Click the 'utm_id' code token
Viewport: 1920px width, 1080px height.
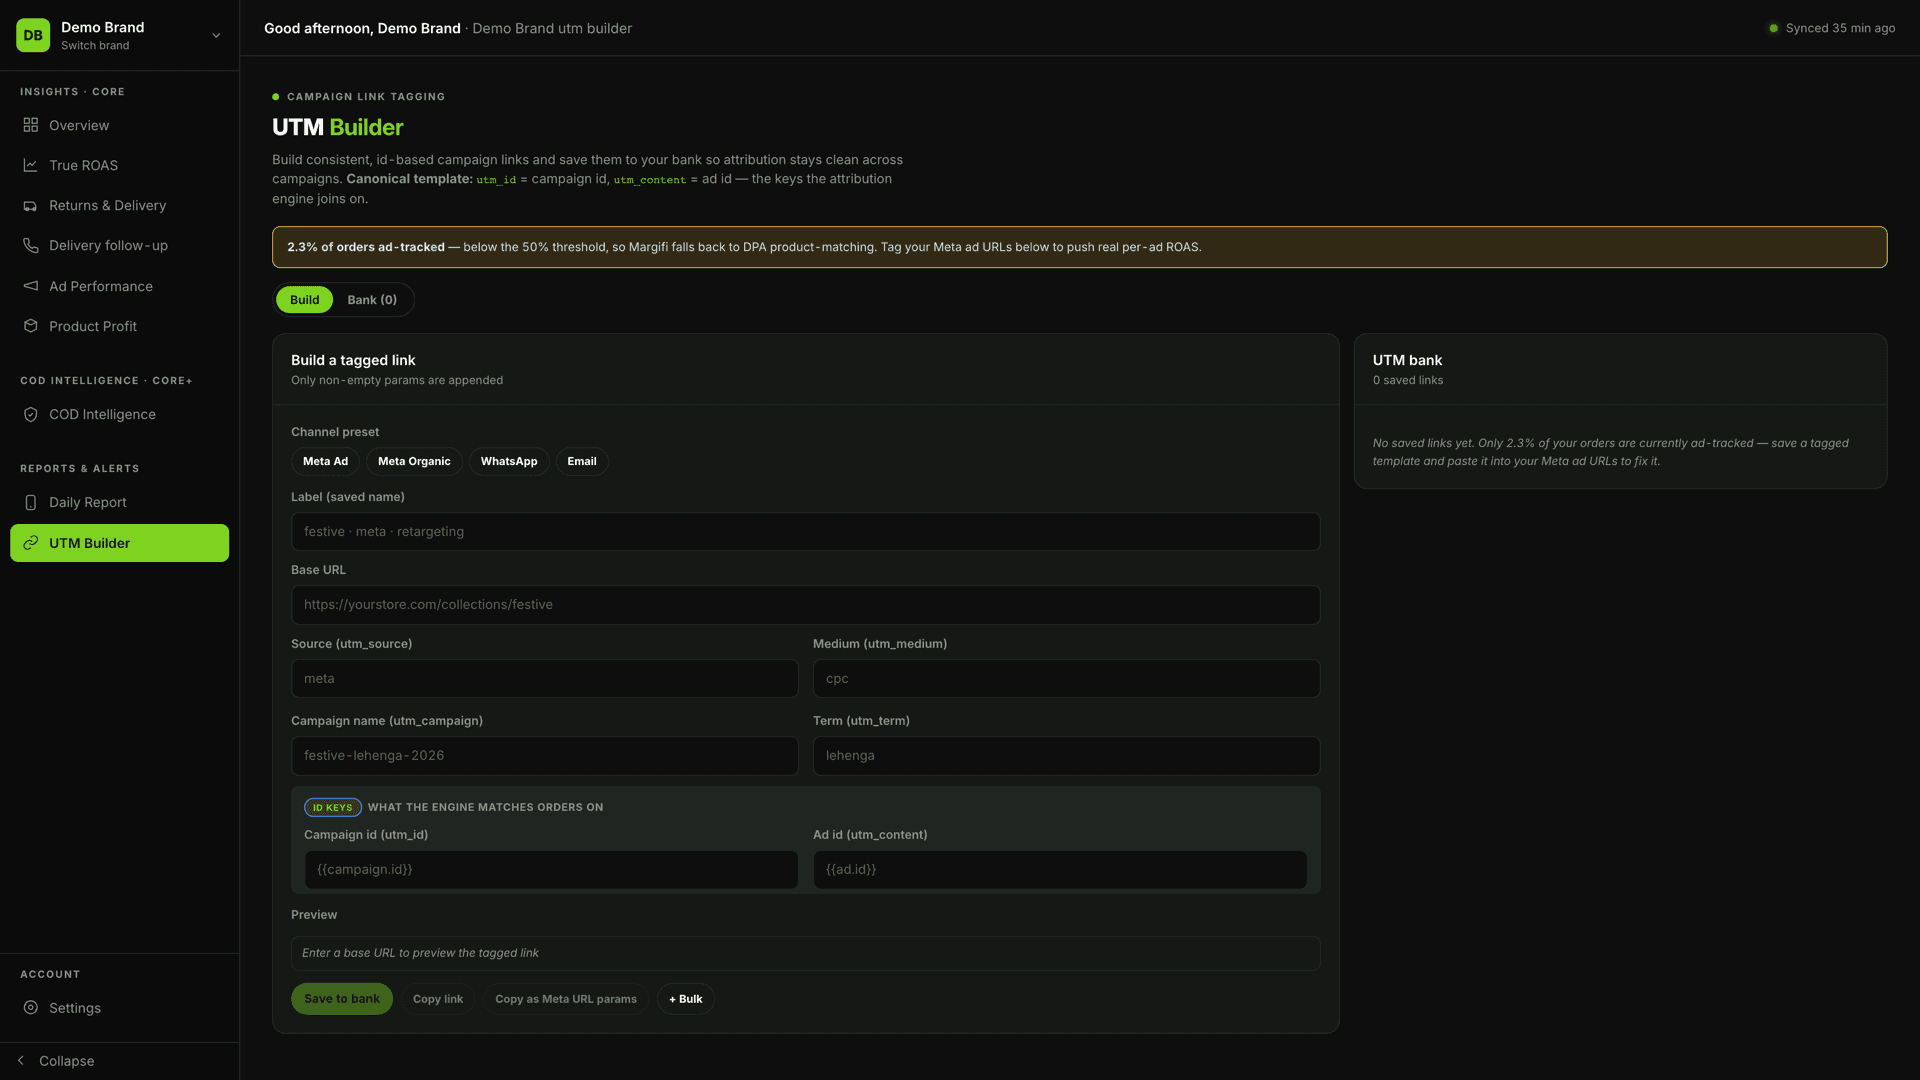point(496,180)
